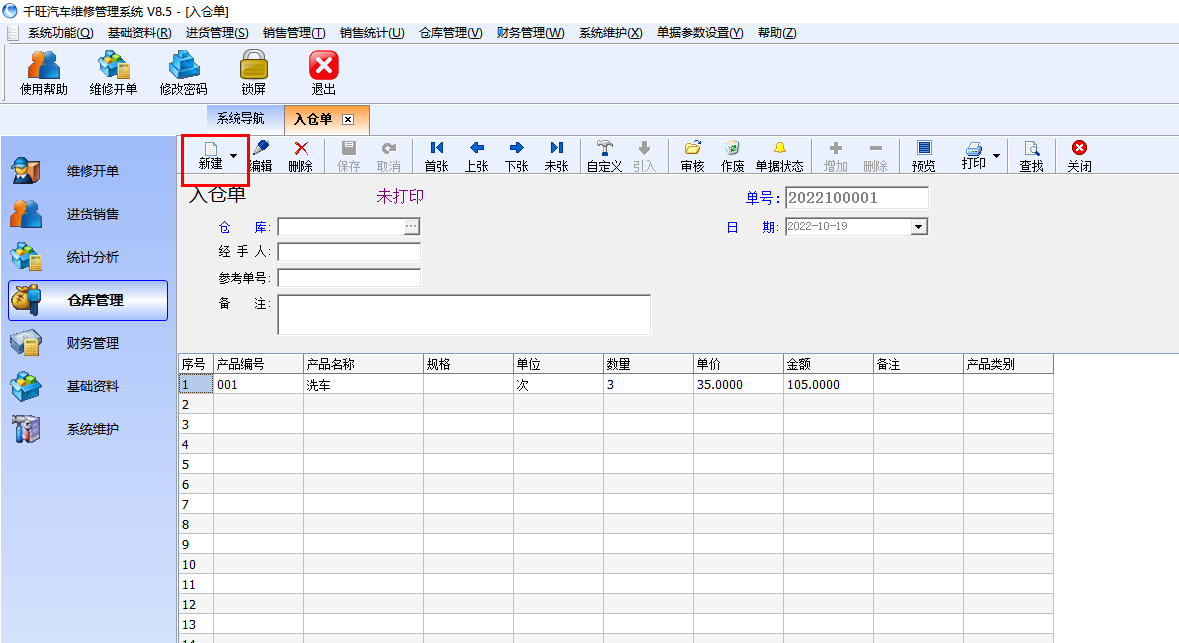The width and height of the screenshot is (1179, 643).
Task: Select 仓库管理 in the sidebar
Action: 88,300
